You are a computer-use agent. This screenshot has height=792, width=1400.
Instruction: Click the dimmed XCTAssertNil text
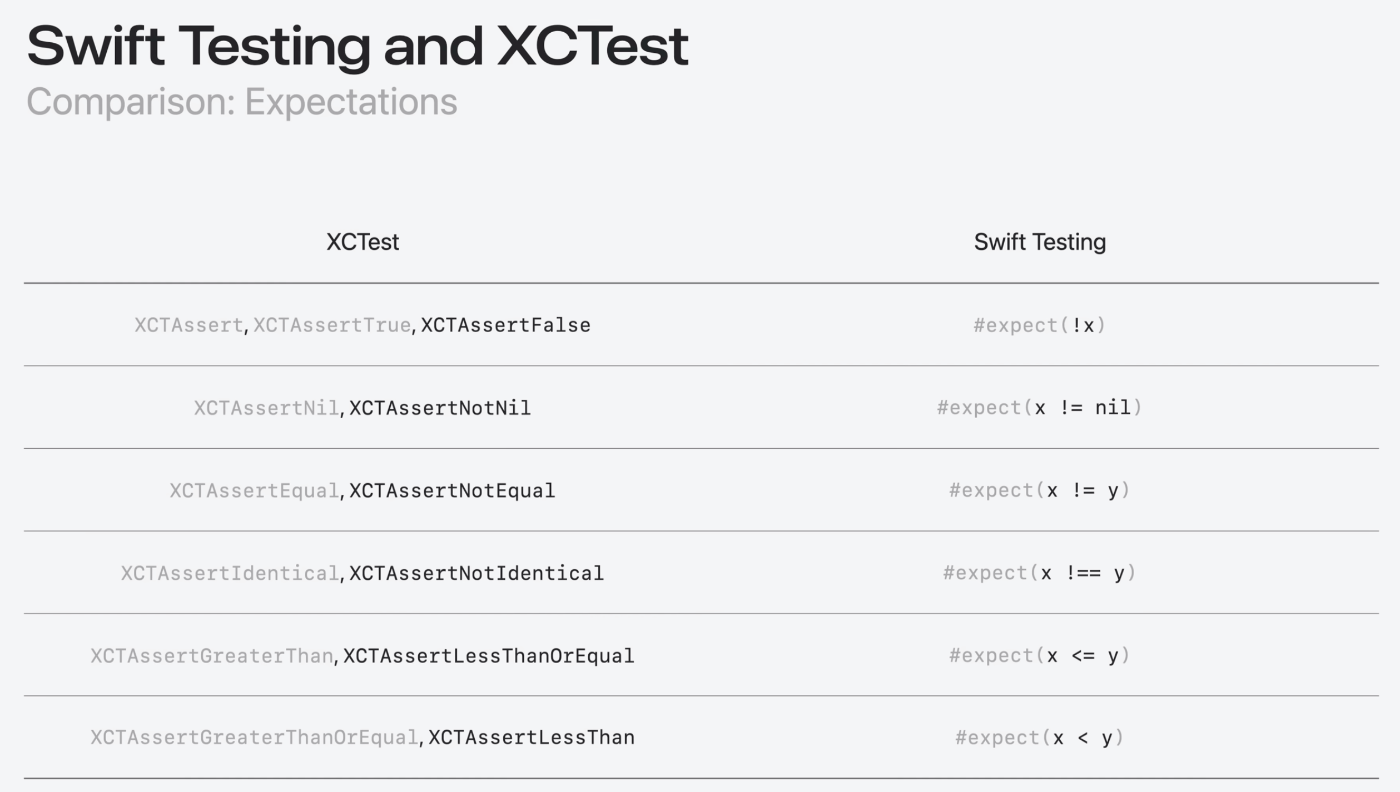266,408
